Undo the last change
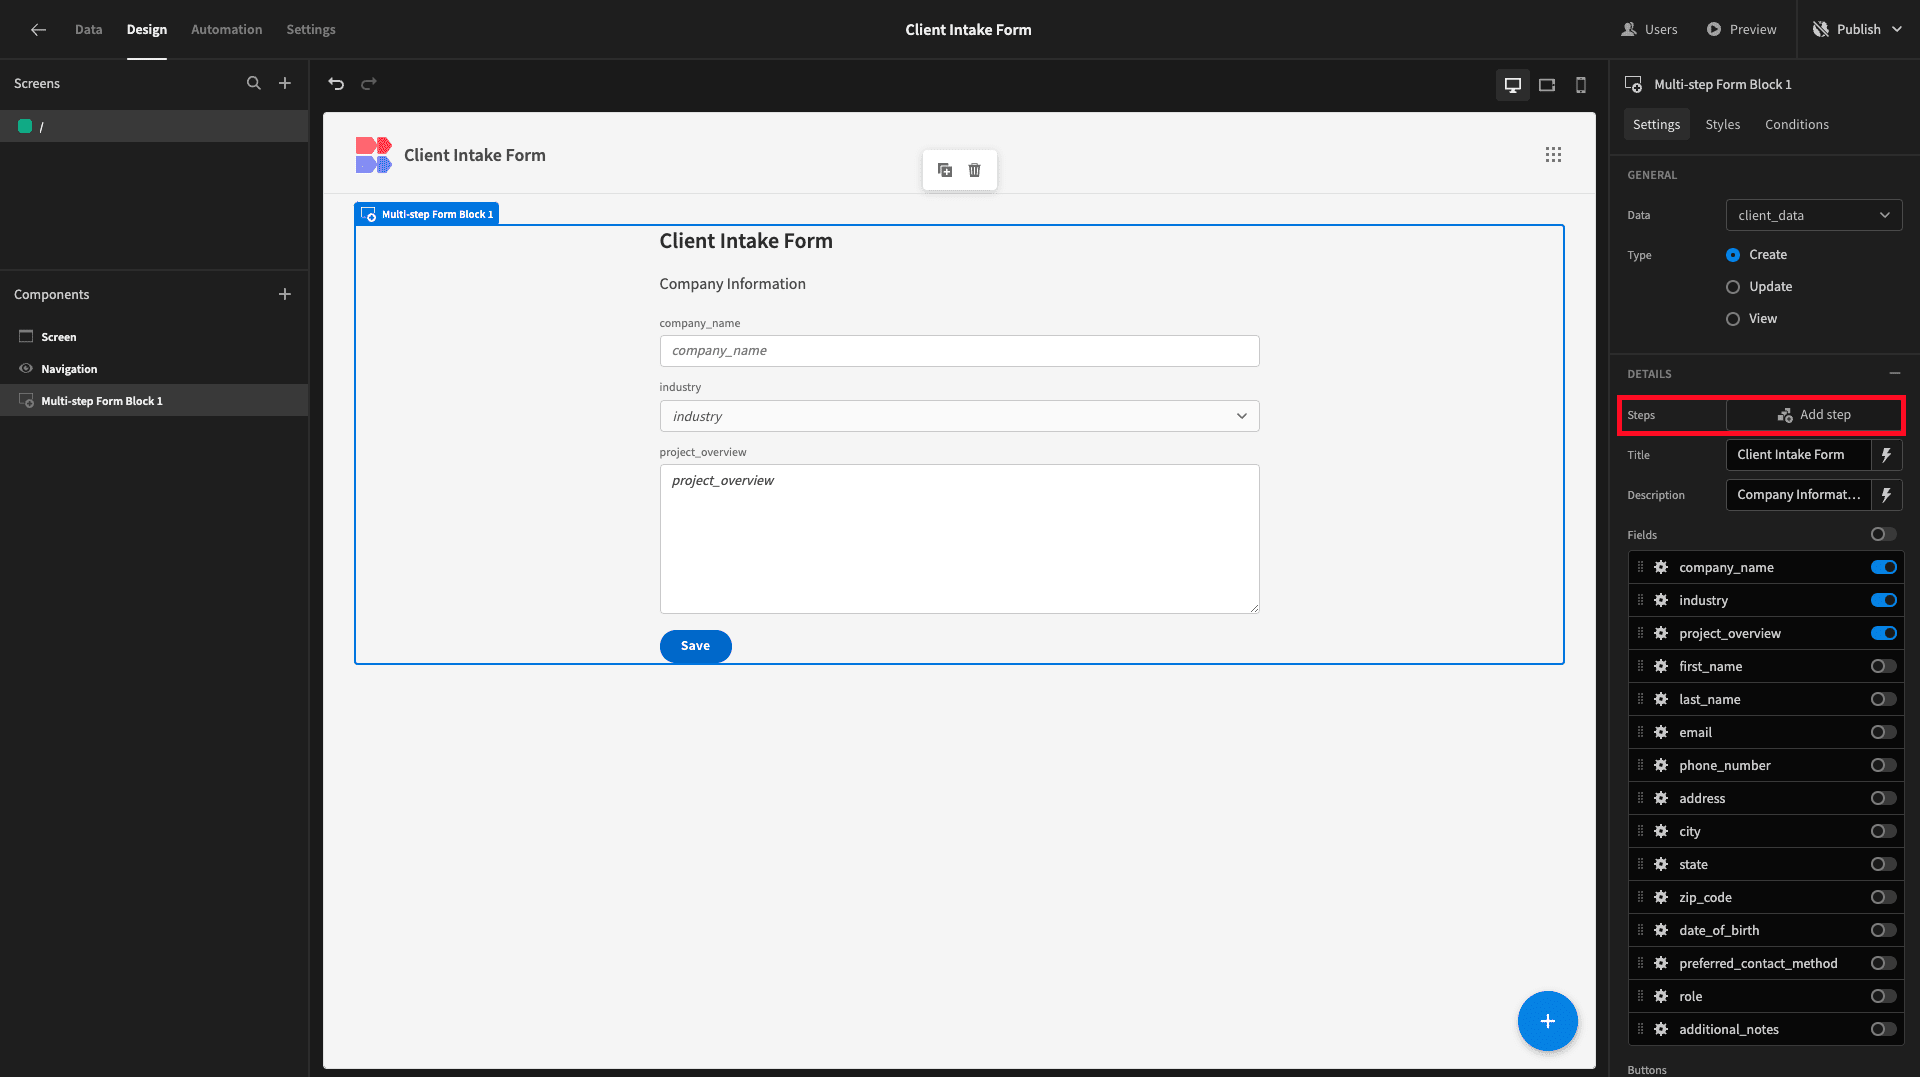 (336, 83)
